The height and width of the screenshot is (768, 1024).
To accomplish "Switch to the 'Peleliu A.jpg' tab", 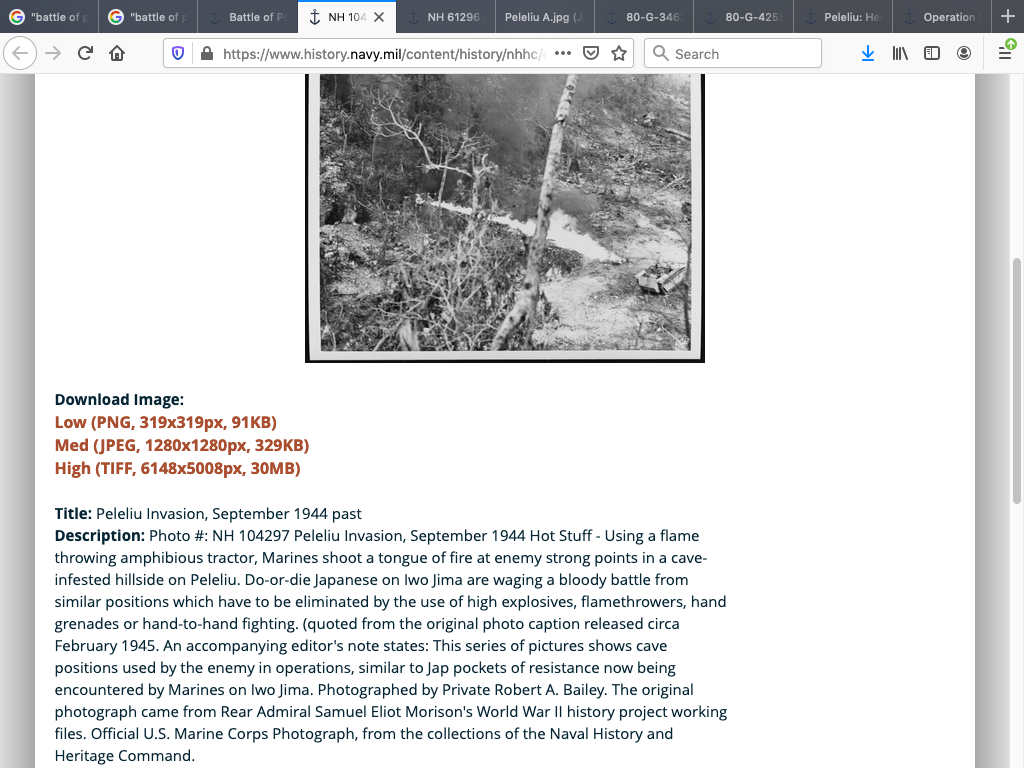I will click(541, 17).
